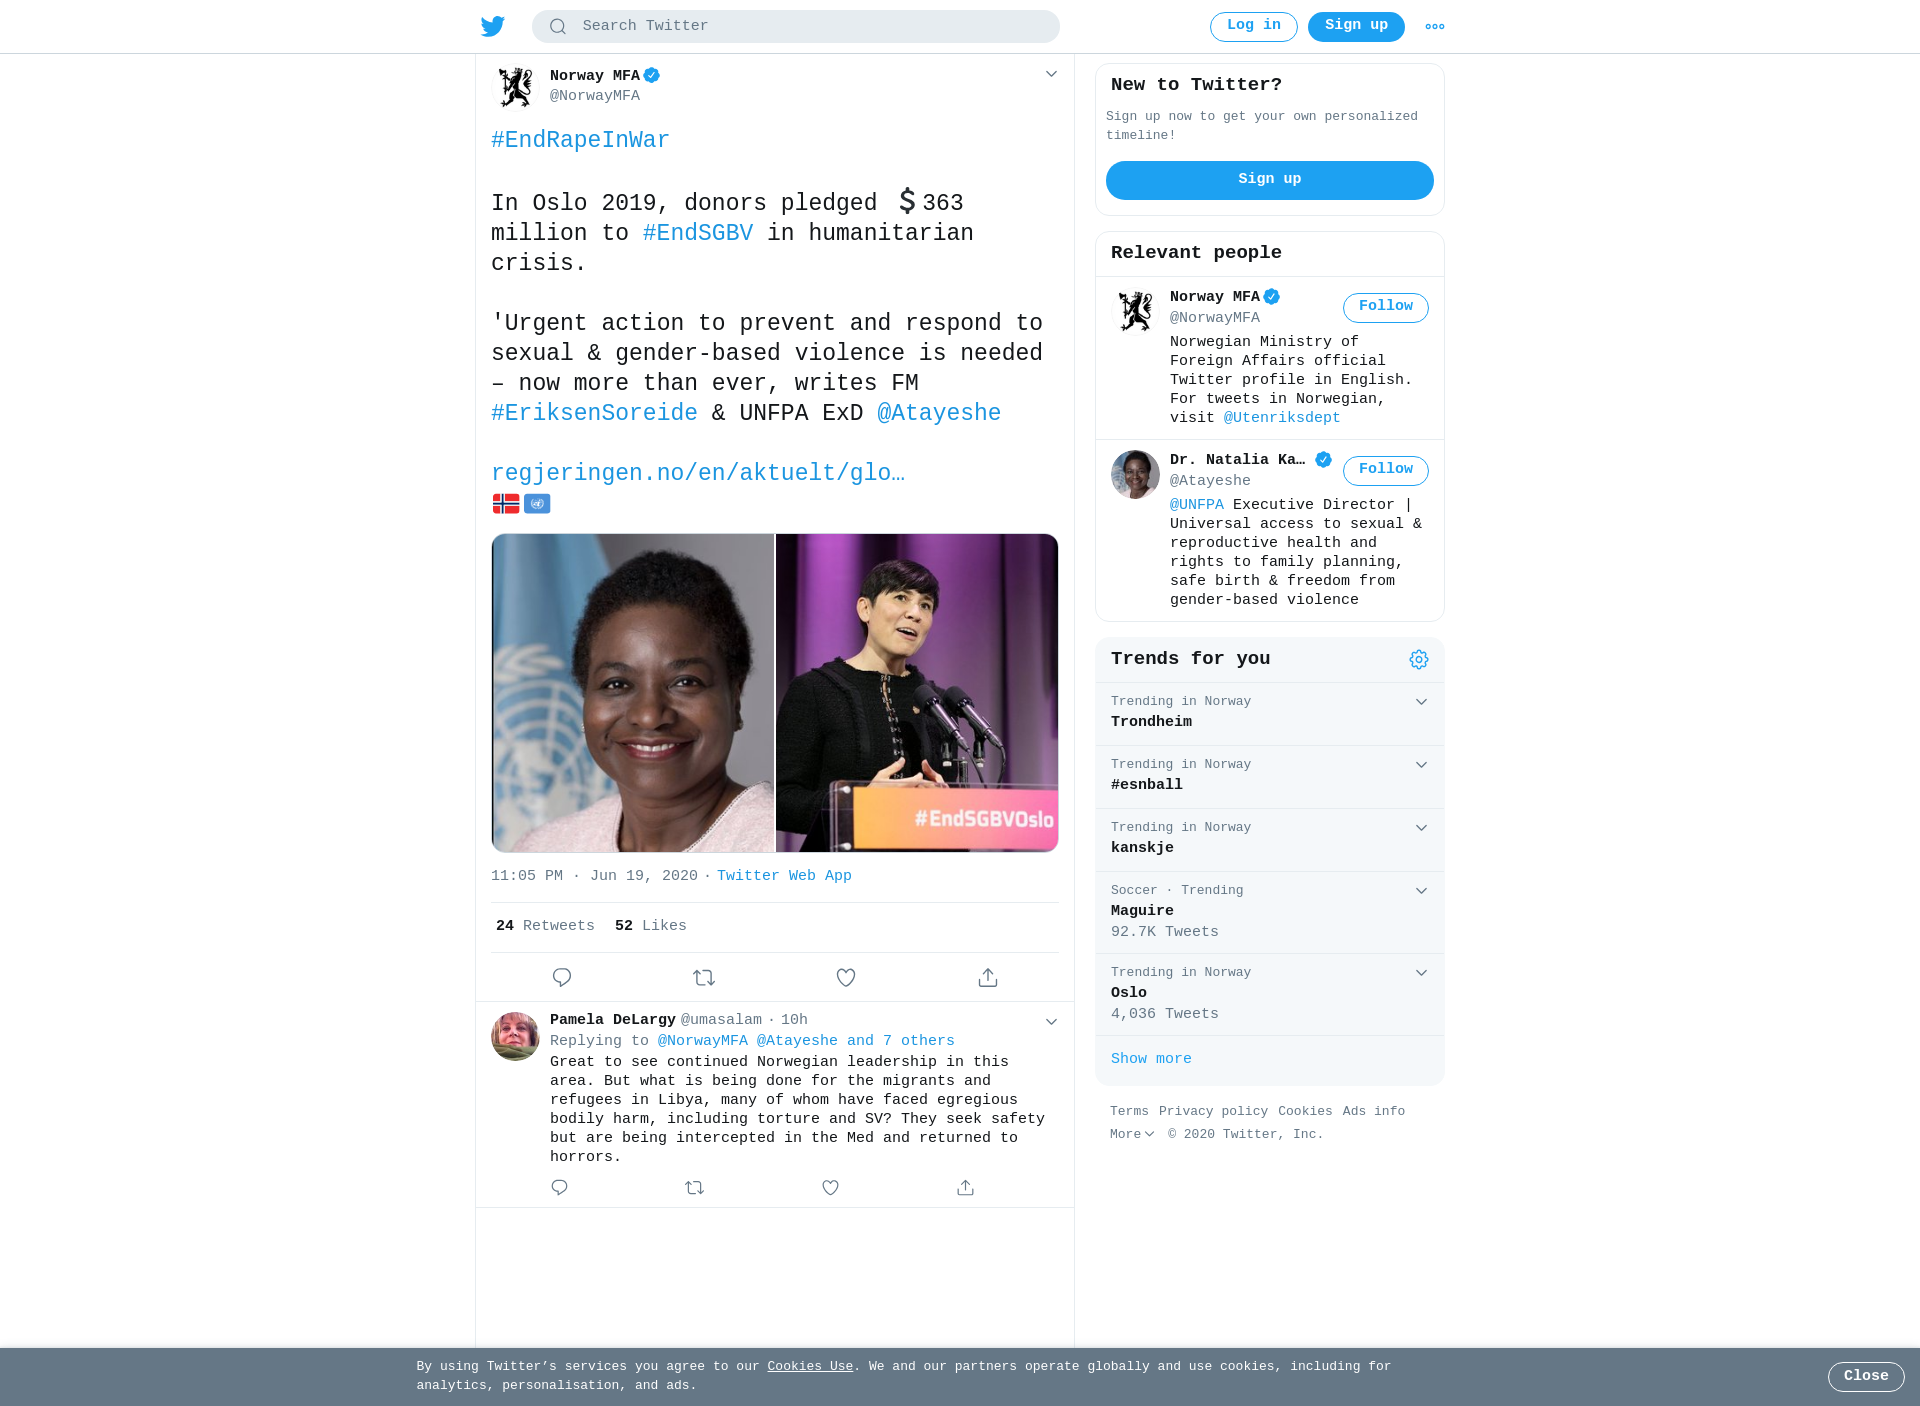Share the Norway MFA tweet
Screen dimensions: 1920x1406
[x=988, y=977]
